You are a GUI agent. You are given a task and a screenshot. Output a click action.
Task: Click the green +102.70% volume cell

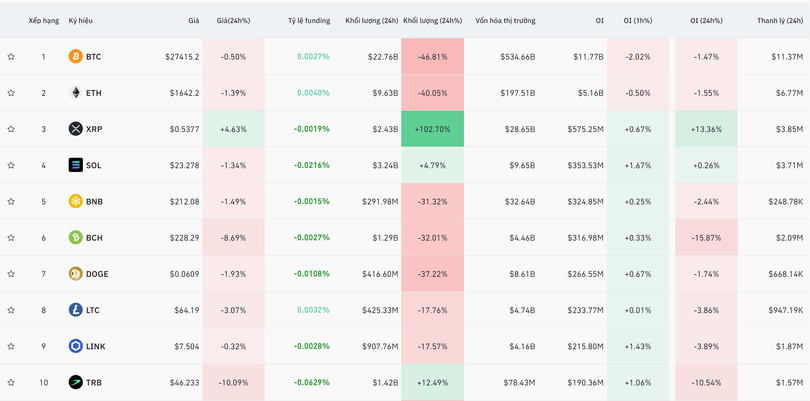click(432, 129)
